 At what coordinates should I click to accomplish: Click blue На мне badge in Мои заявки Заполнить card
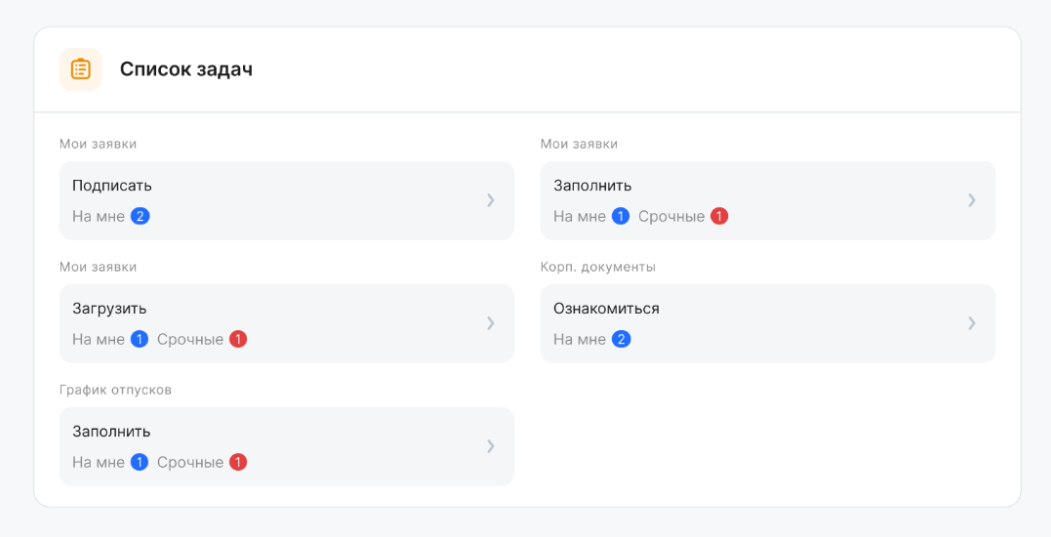click(621, 216)
